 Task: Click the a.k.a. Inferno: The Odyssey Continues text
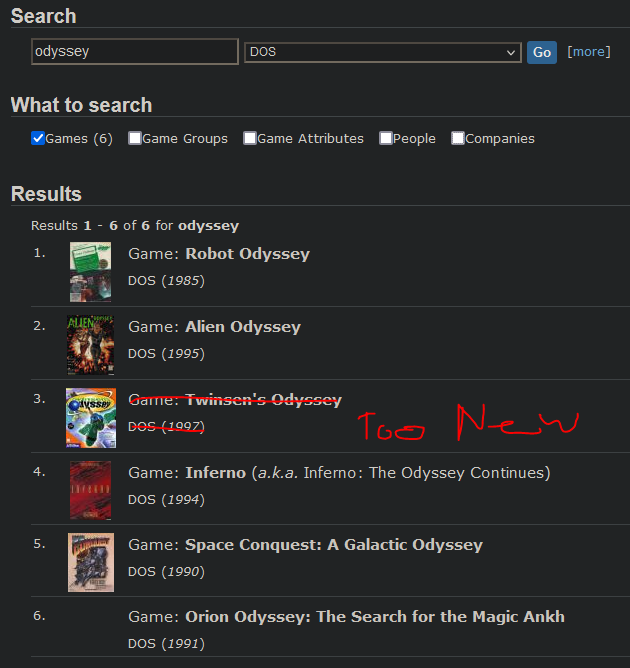(x=401, y=472)
